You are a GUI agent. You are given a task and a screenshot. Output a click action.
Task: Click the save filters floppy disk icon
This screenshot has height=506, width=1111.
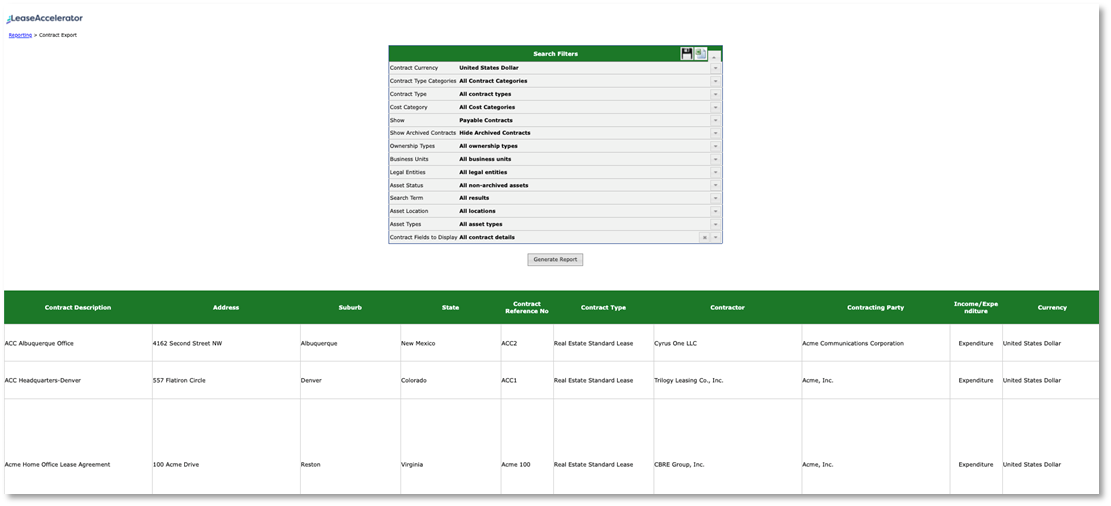click(x=687, y=54)
